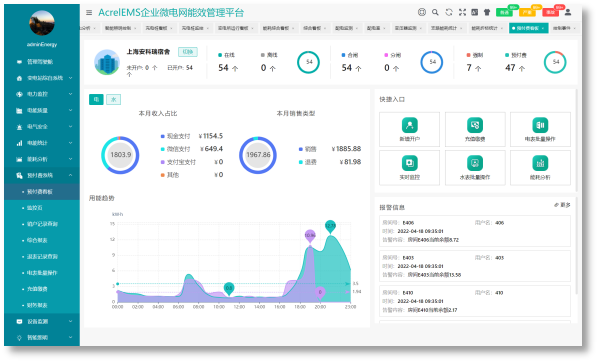Switch to the 综合看板 tab
Viewport: 599px width, 363px height.
coord(315,28)
